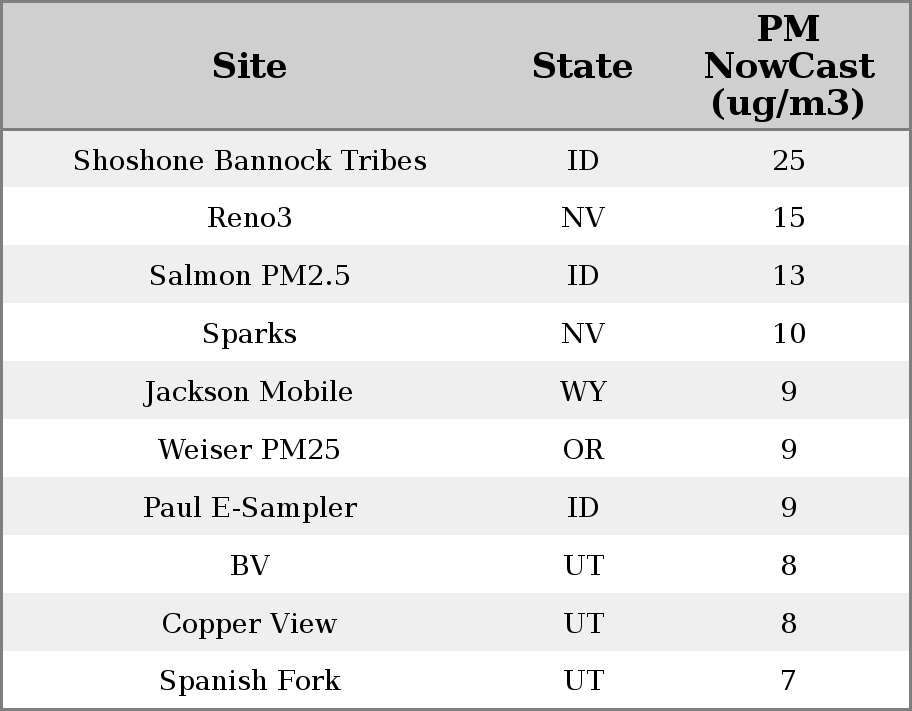The width and height of the screenshot is (912, 711).
Task: Click the Copper View site
Action: [250, 624]
